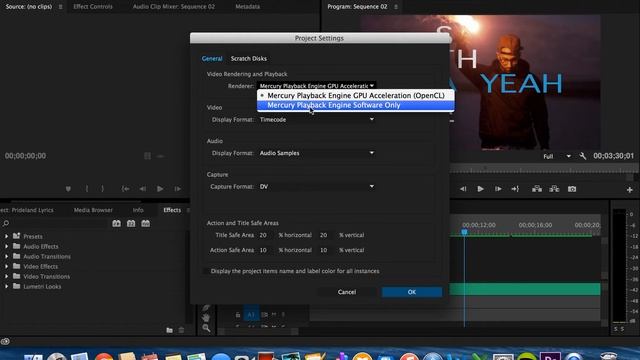Screen dimensions: 640x360
Task: Mark Out point in Source monitor
Action: point(102,189)
